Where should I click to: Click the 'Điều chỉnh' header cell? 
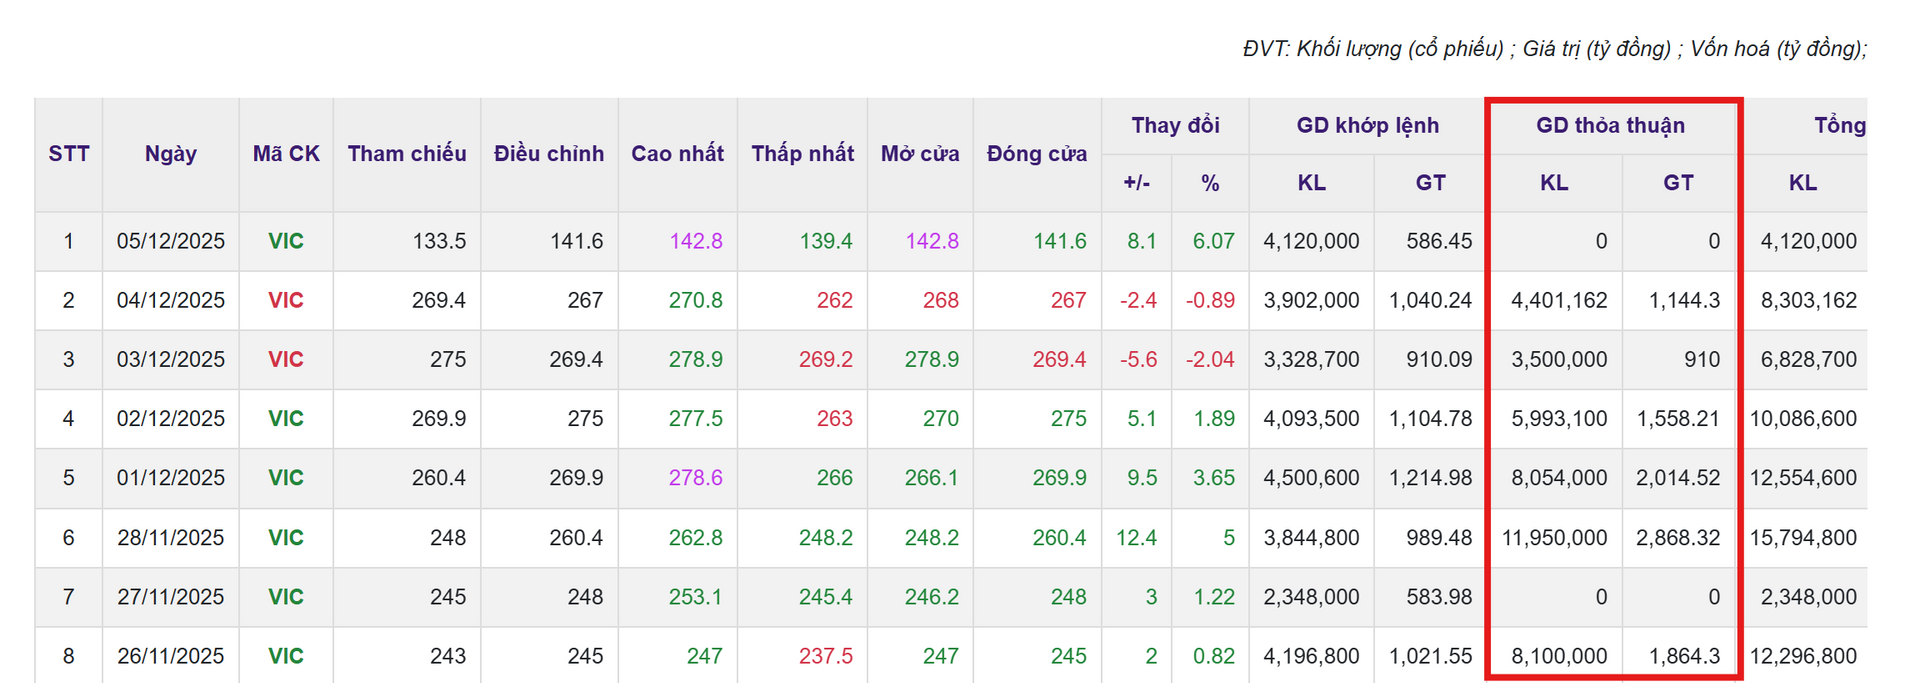(x=549, y=154)
